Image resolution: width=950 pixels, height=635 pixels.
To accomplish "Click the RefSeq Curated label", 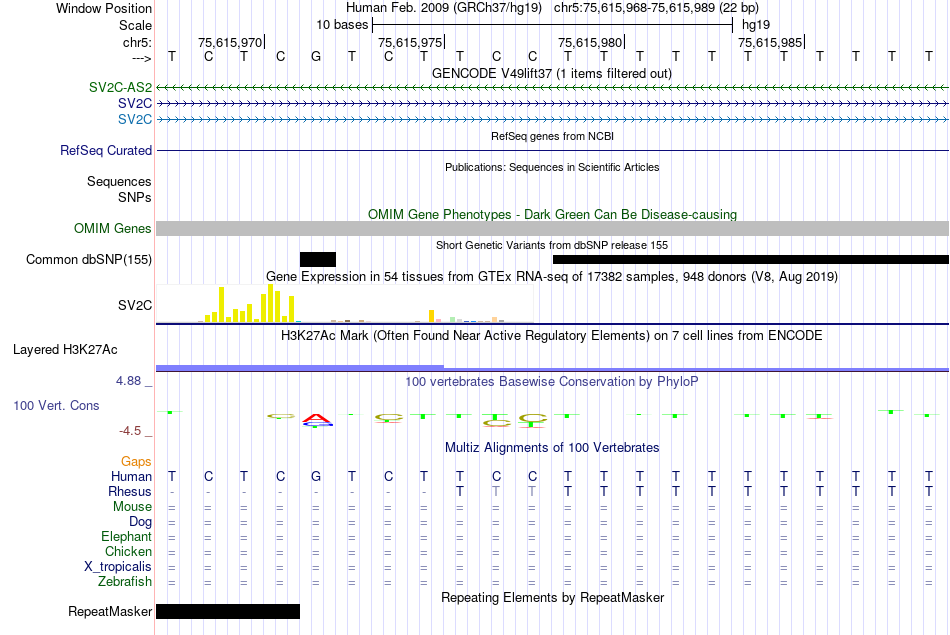I will [x=105, y=150].
